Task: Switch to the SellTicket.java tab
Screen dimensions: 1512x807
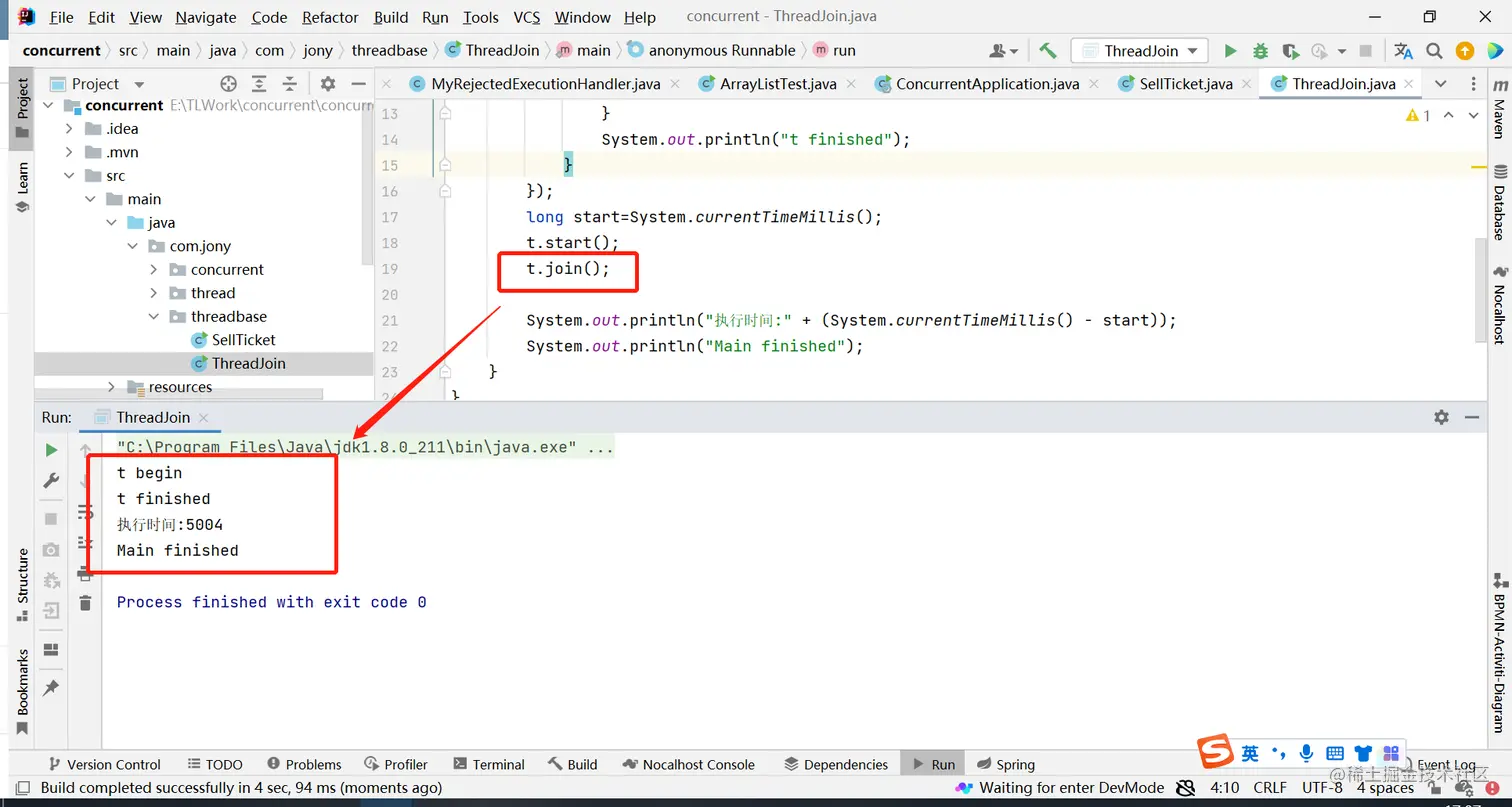Action: (1186, 84)
